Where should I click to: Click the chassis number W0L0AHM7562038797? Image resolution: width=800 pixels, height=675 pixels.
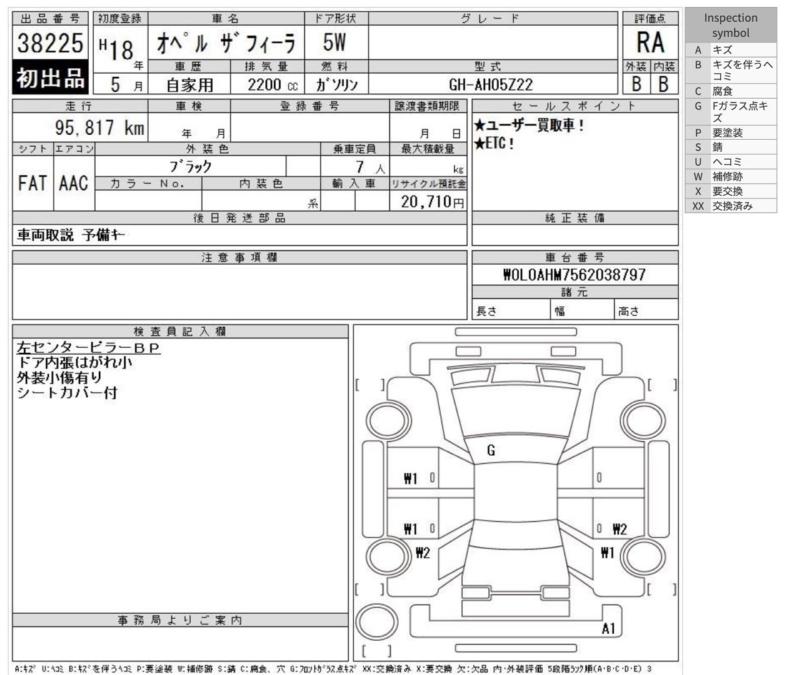574,273
